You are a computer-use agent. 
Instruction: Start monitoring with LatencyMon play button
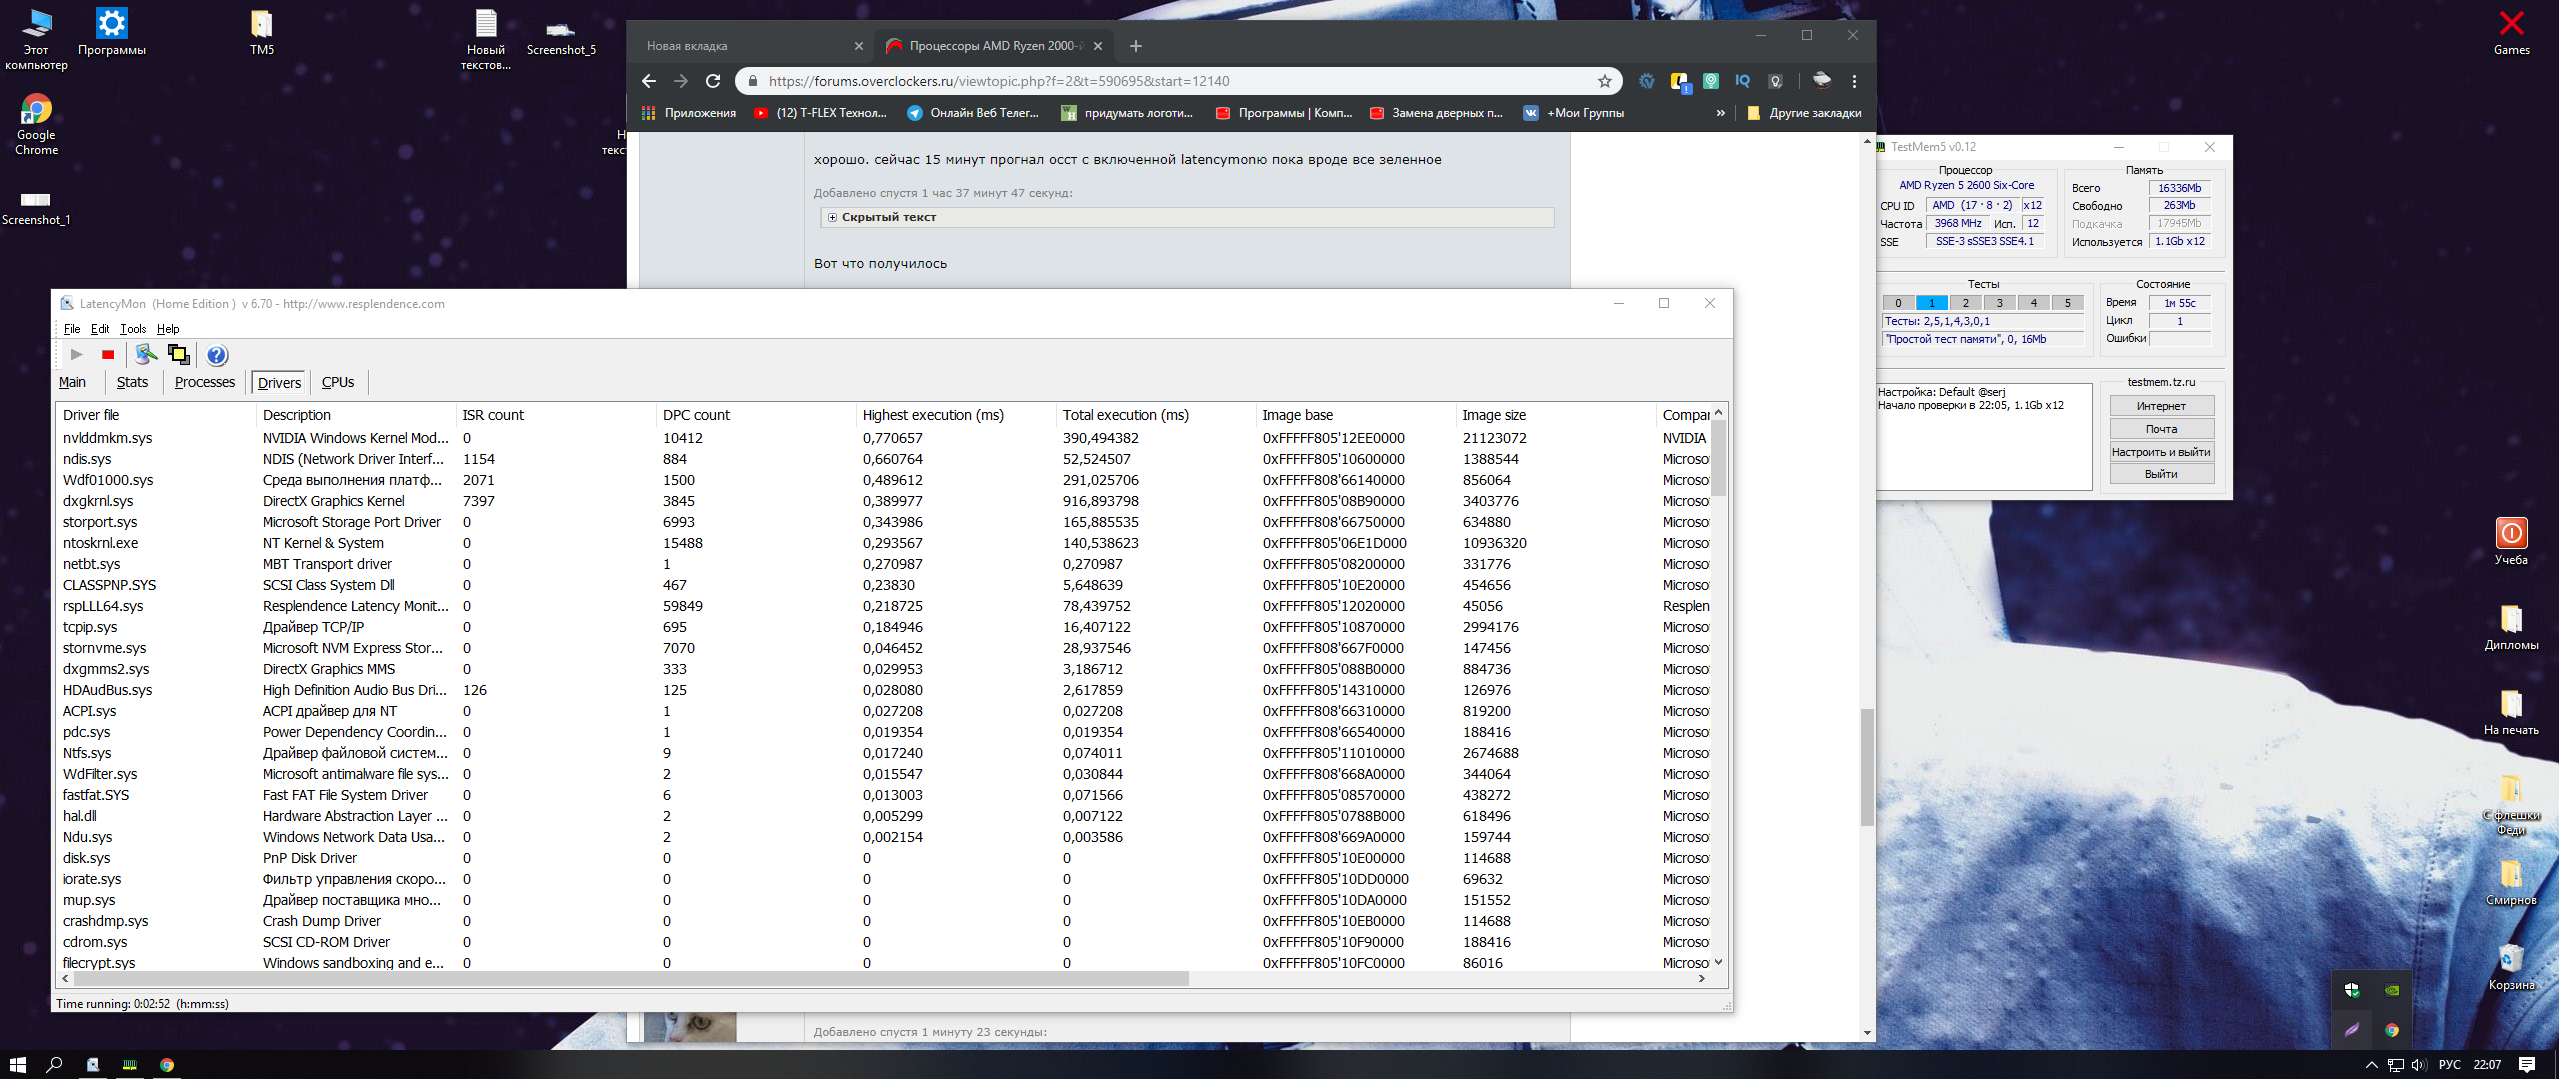tap(76, 355)
